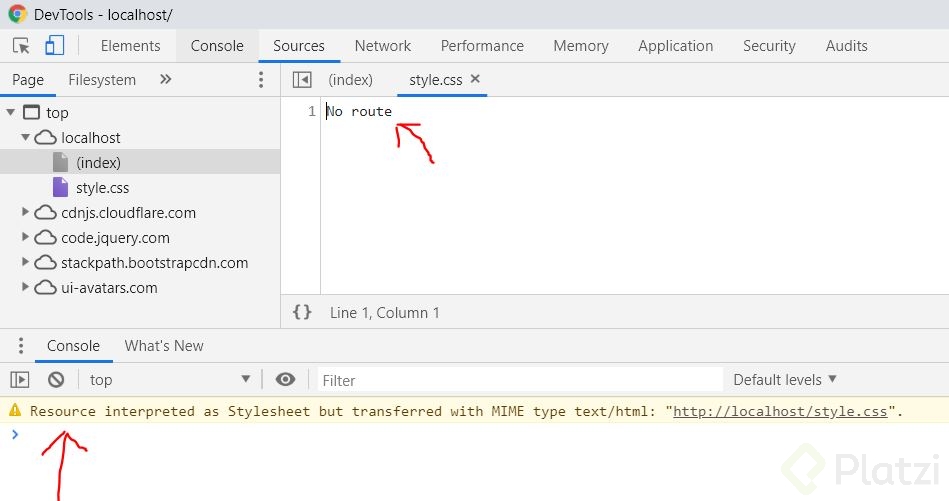Open the navigator three-dot options menu
This screenshot has width=949, height=501.
(261, 80)
